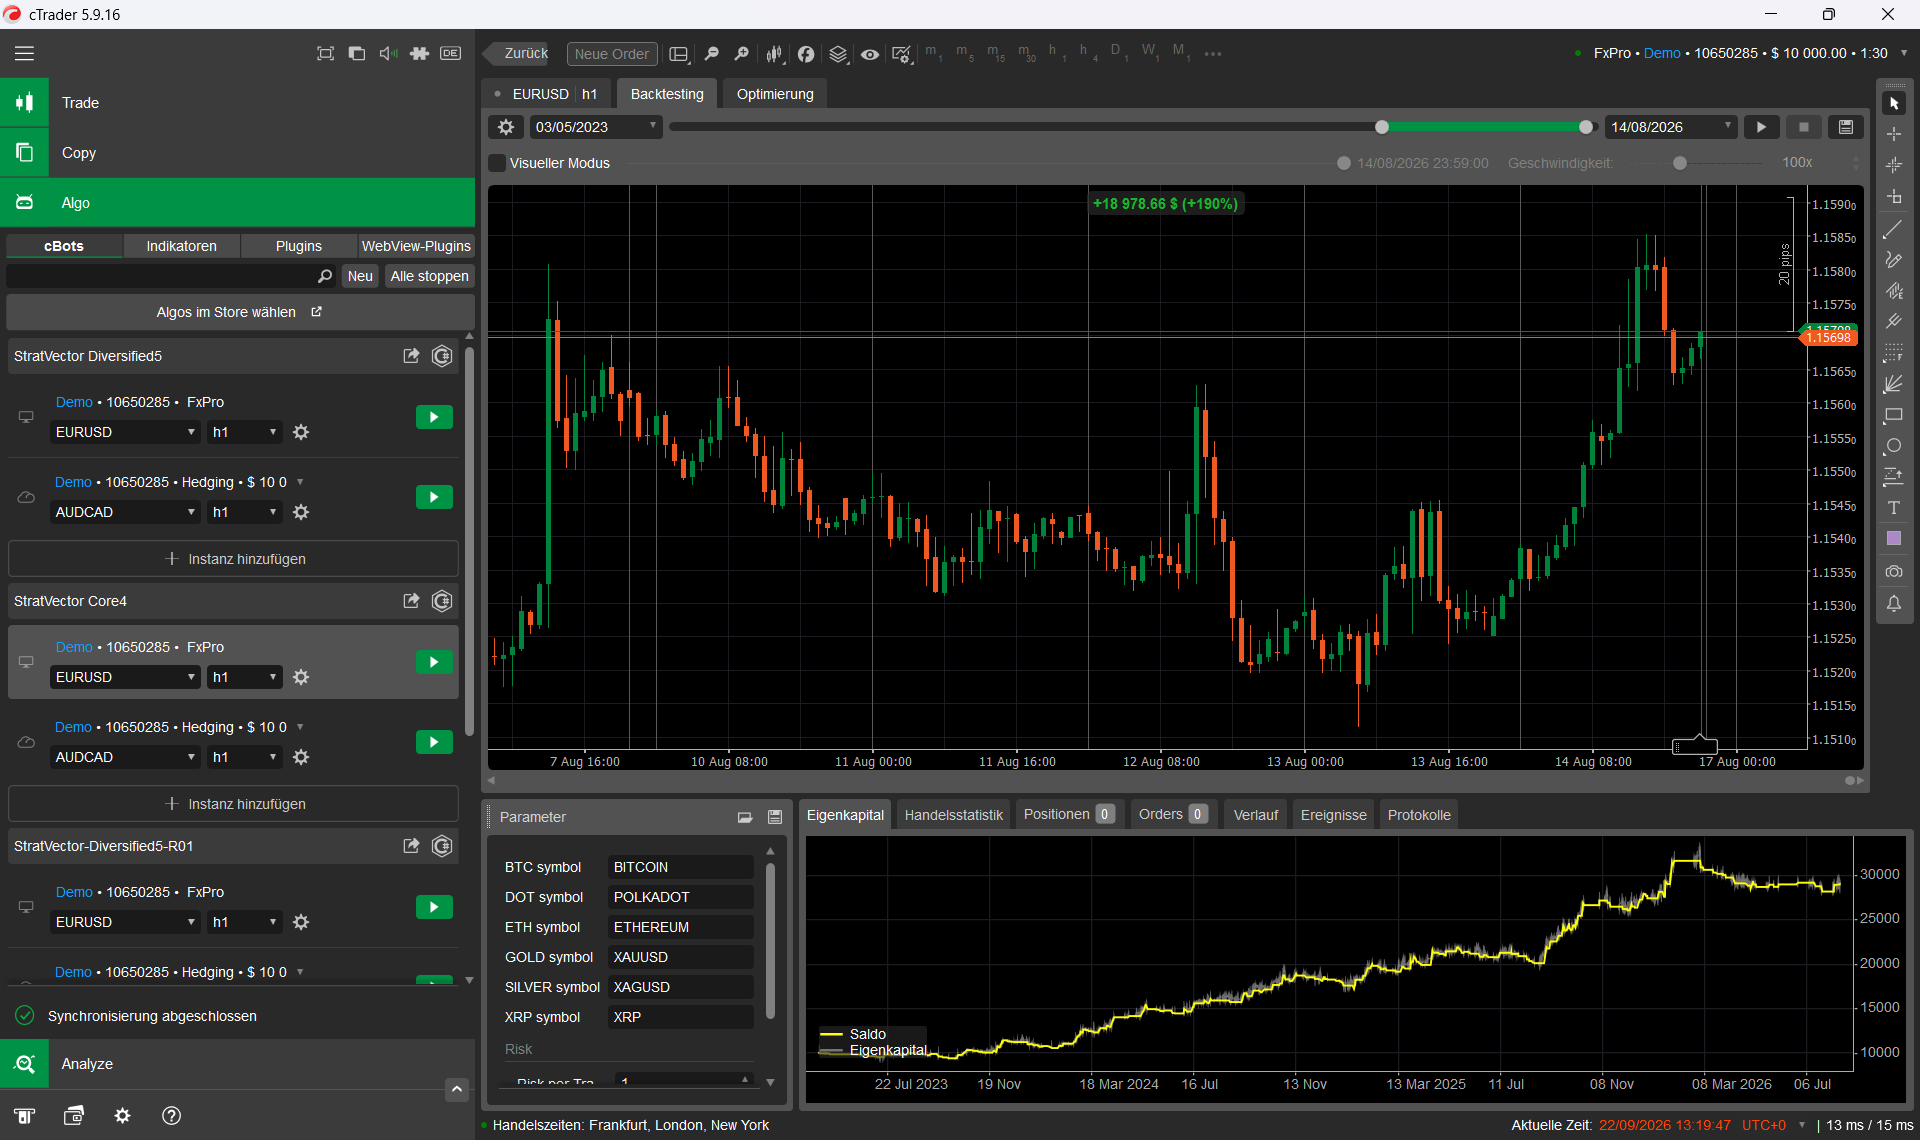Screen dimensions: 1920x1140
Task: Open settings gear for Core4 EURUSD instance
Action: 301,677
